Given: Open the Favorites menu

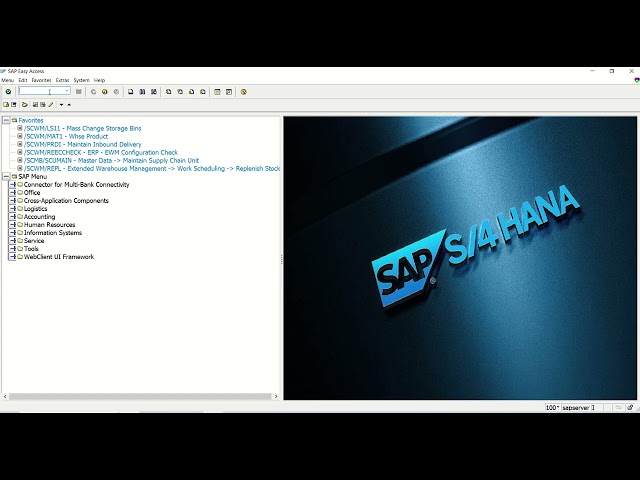Looking at the screenshot, I should [41, 80].
